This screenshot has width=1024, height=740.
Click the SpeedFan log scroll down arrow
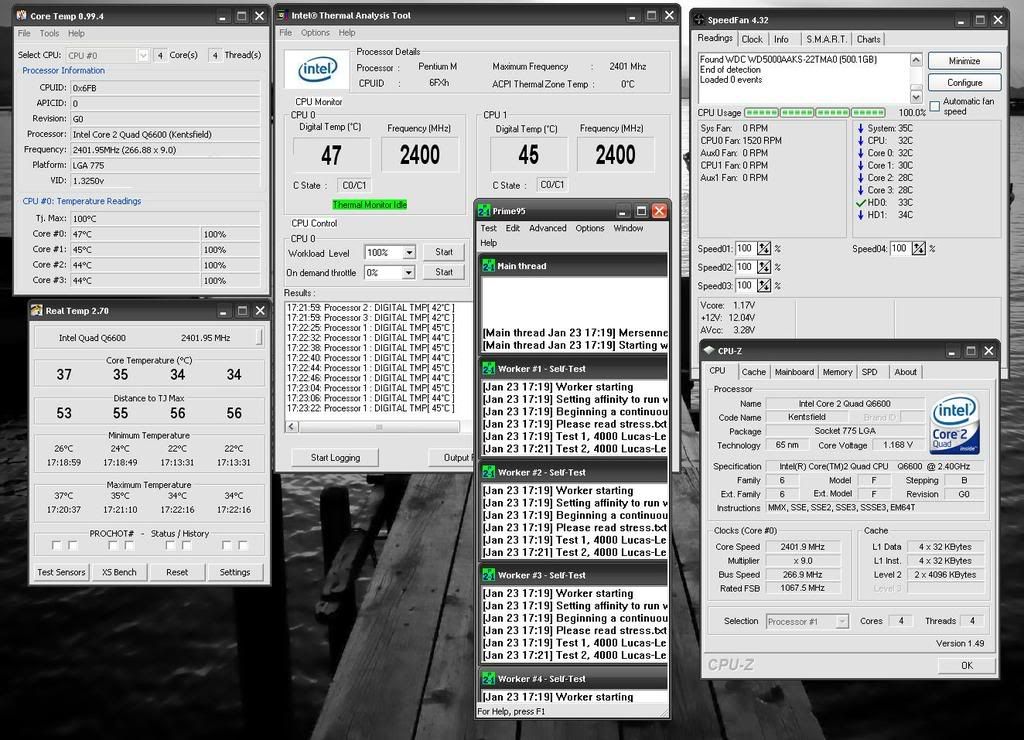pos(916,97)
